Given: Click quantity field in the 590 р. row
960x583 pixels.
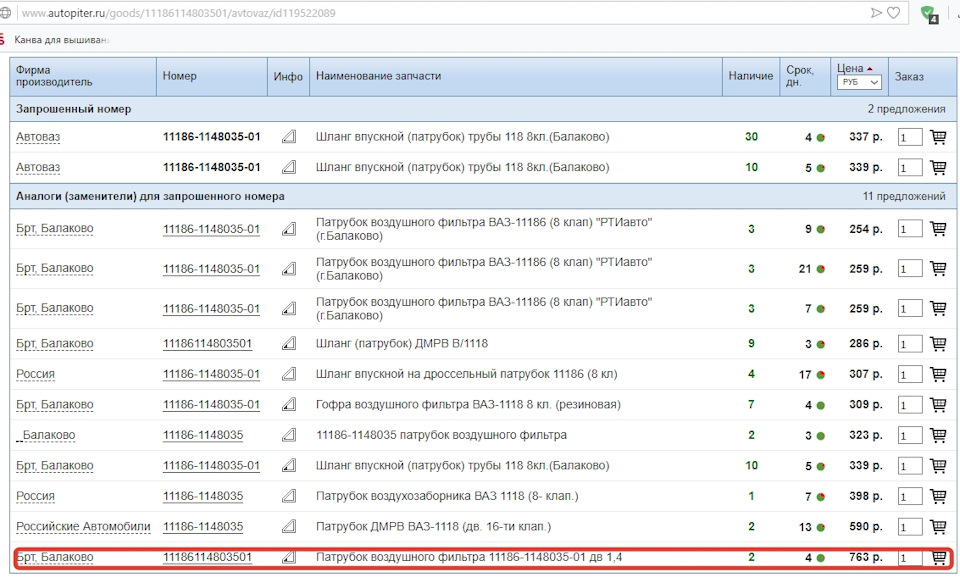Looking at the screenshot, I should pos(910,528).
